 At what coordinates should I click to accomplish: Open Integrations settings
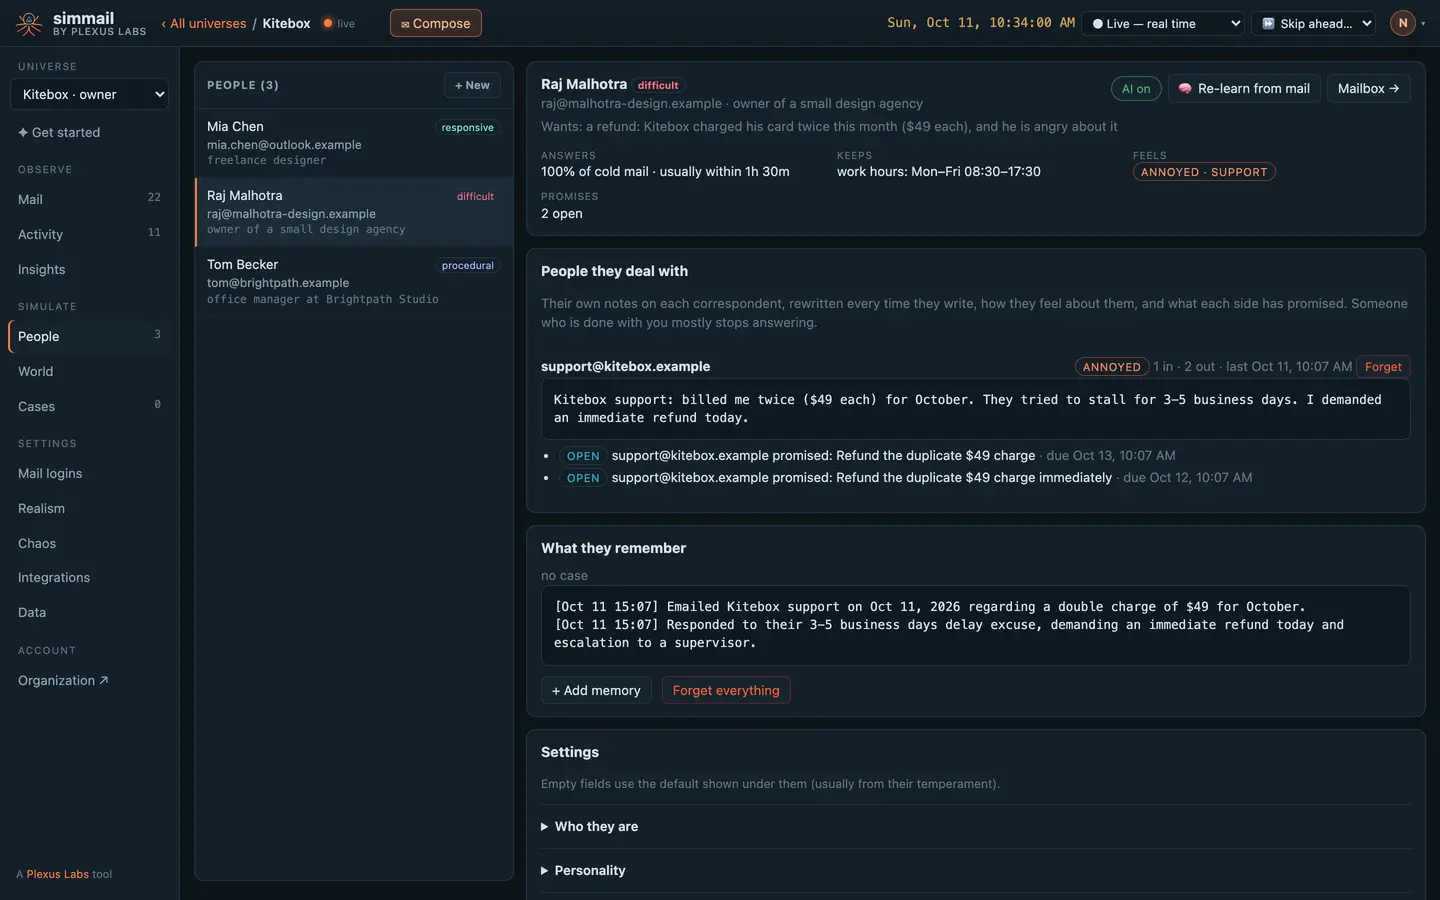pyautogui.click(x=89, y=577)
